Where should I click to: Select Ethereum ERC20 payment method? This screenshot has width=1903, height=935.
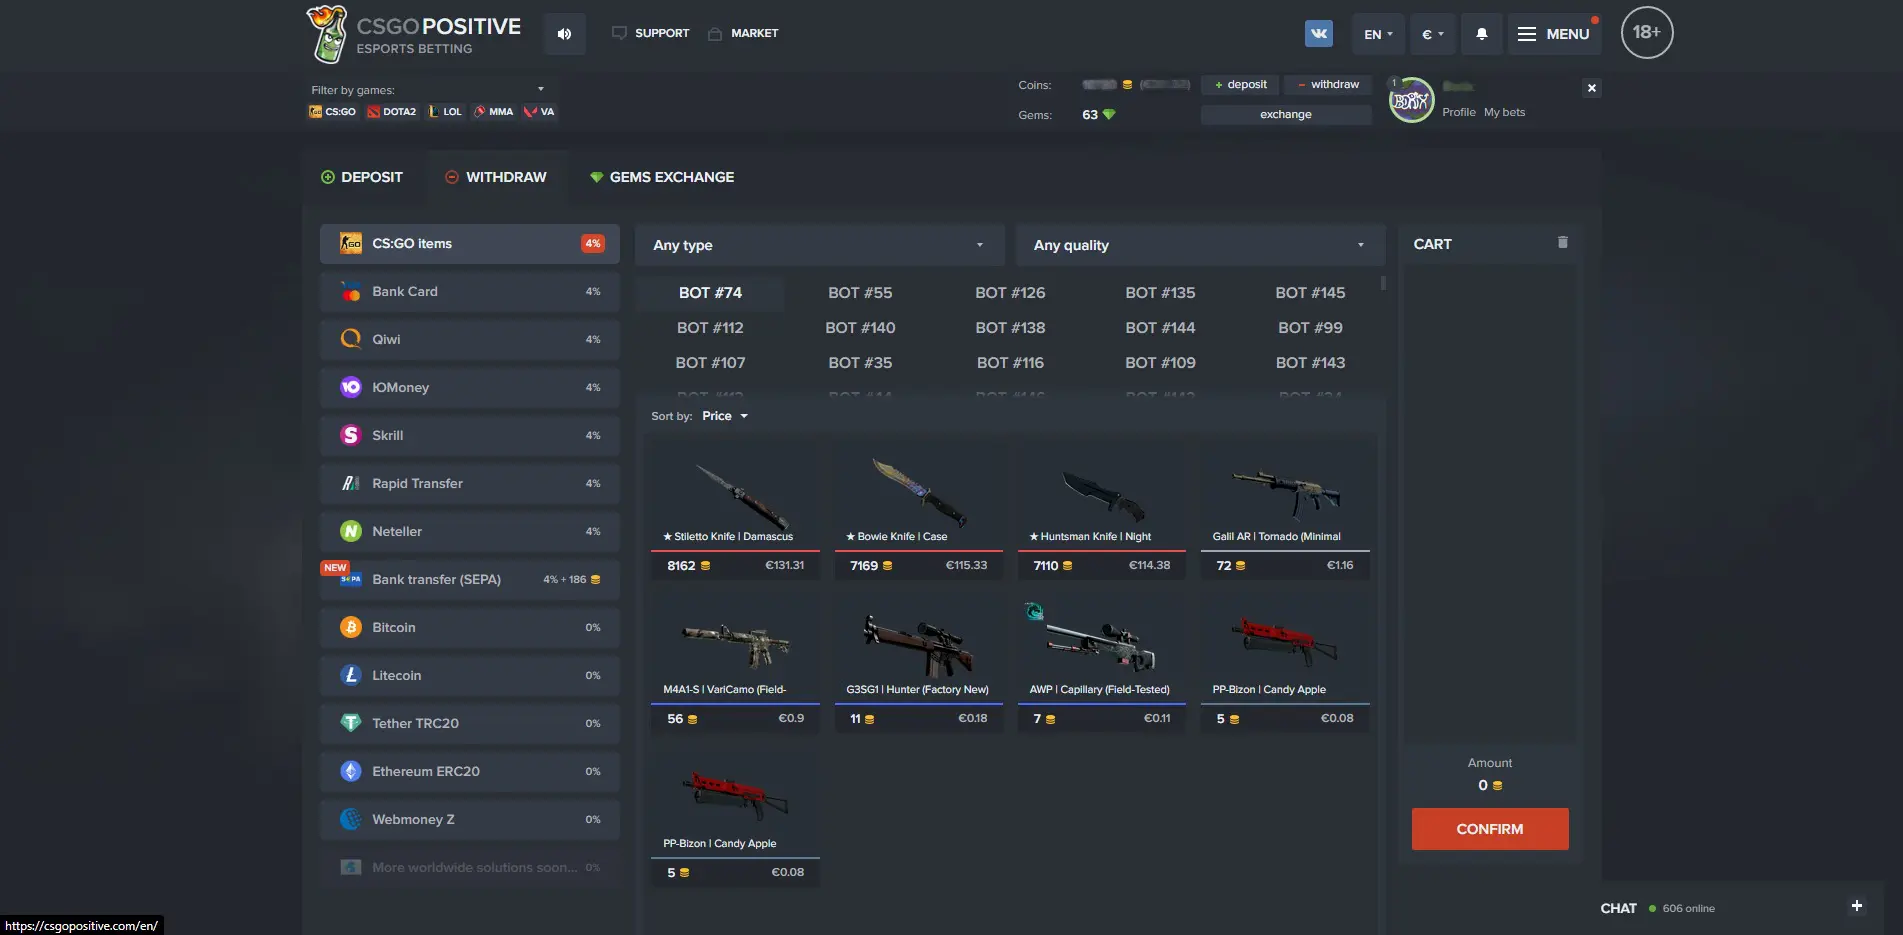point(470,772)
